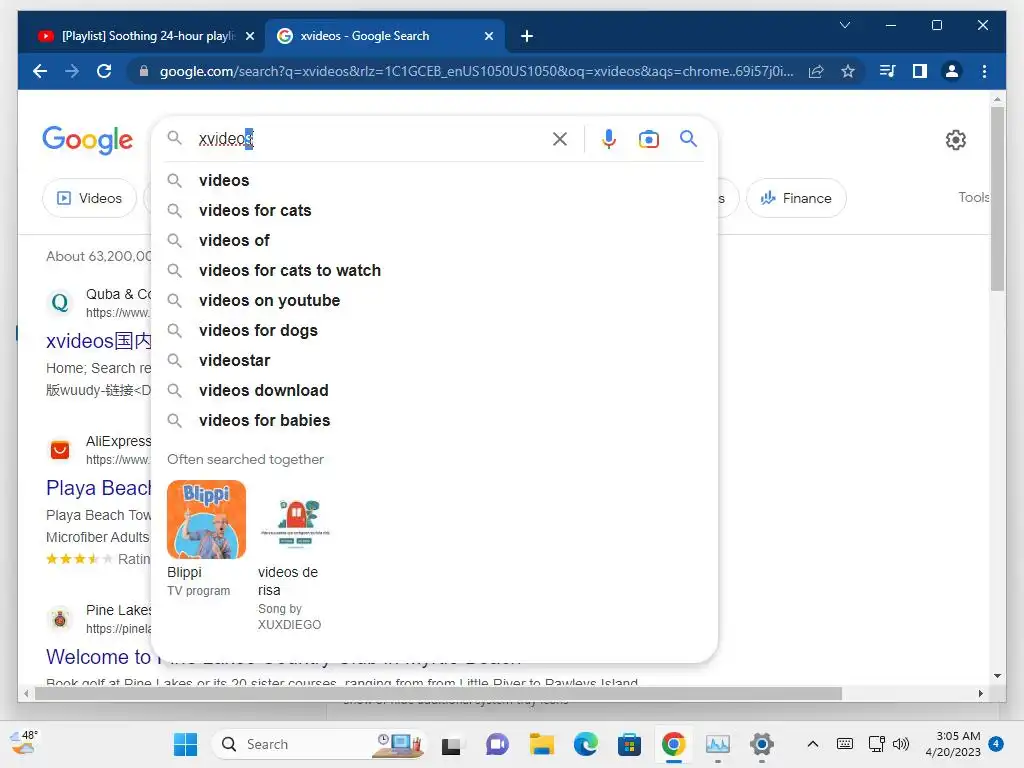The image size is (1024, 768).
Task: Open Chrome three-dot menu
Action: pos(984,71)
